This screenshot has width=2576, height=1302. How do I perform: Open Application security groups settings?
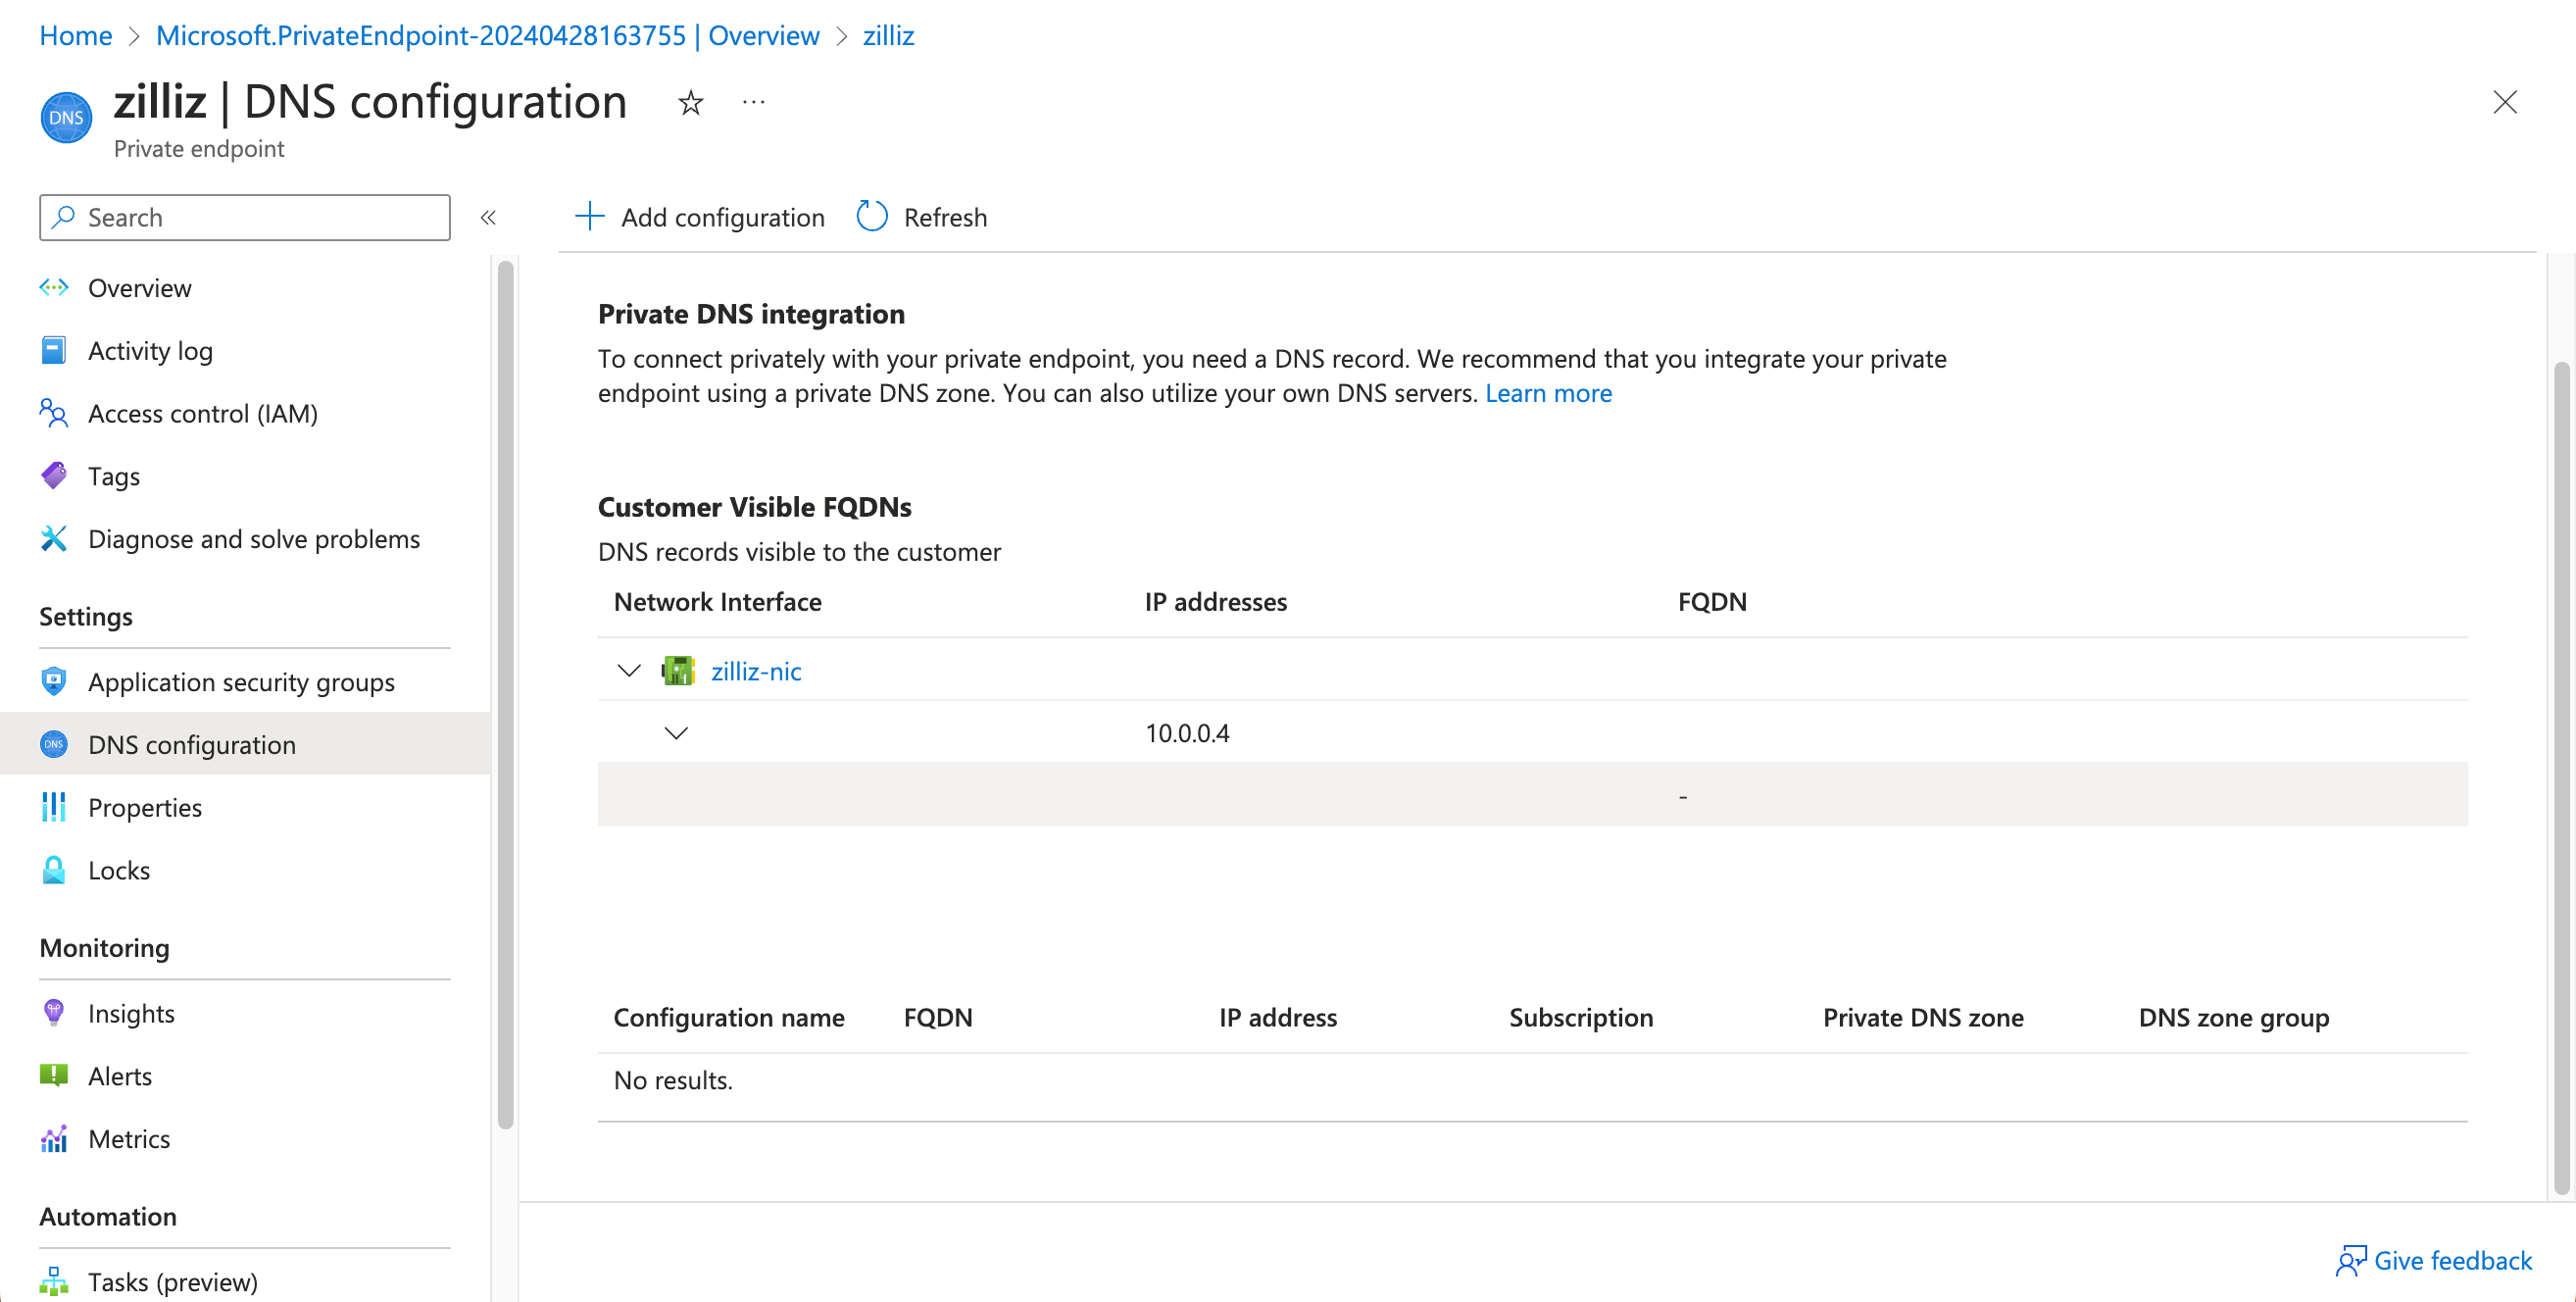click(x=240, y=682)
